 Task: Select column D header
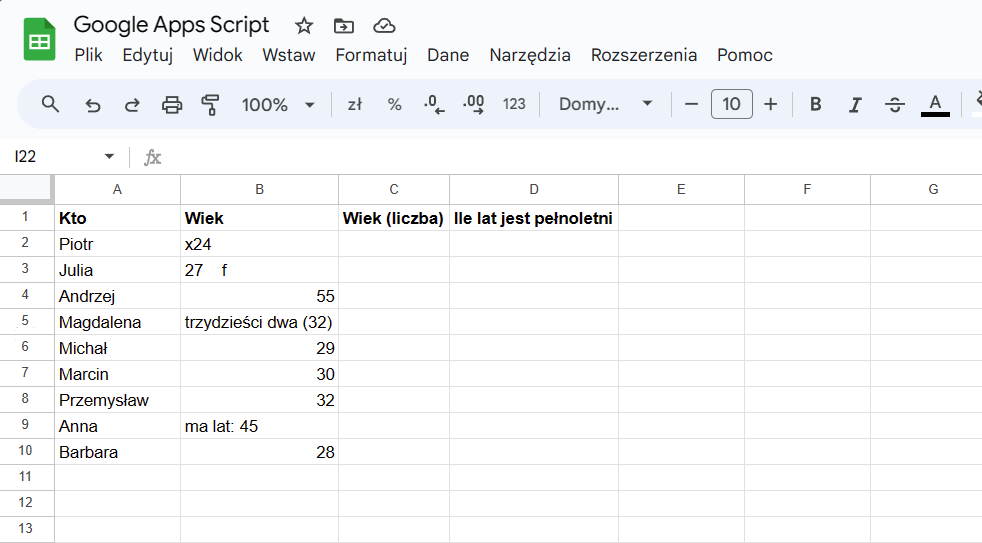click(534, 189)
